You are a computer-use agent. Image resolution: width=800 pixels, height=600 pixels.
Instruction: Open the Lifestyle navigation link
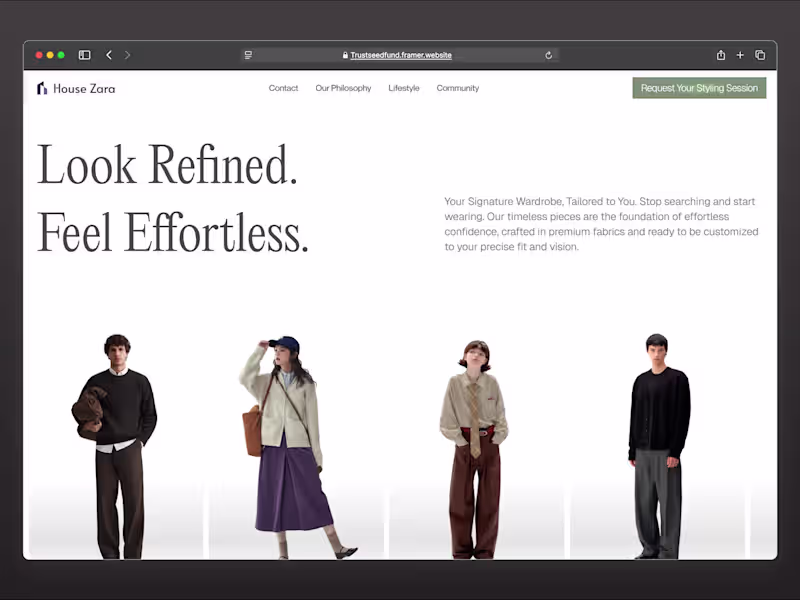tap(404, 88)
